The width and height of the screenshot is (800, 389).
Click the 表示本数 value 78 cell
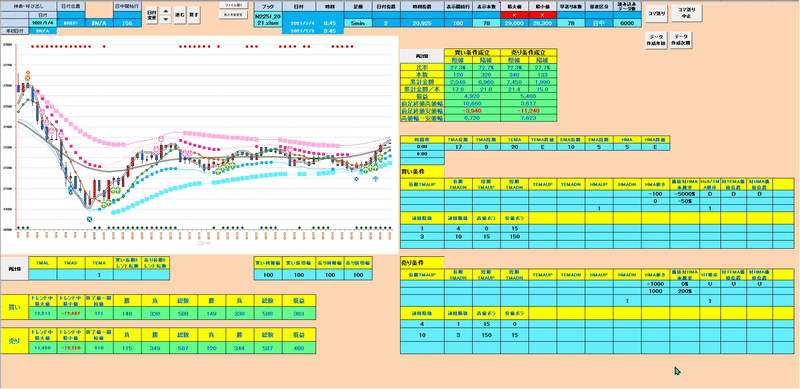pos(486,23)
